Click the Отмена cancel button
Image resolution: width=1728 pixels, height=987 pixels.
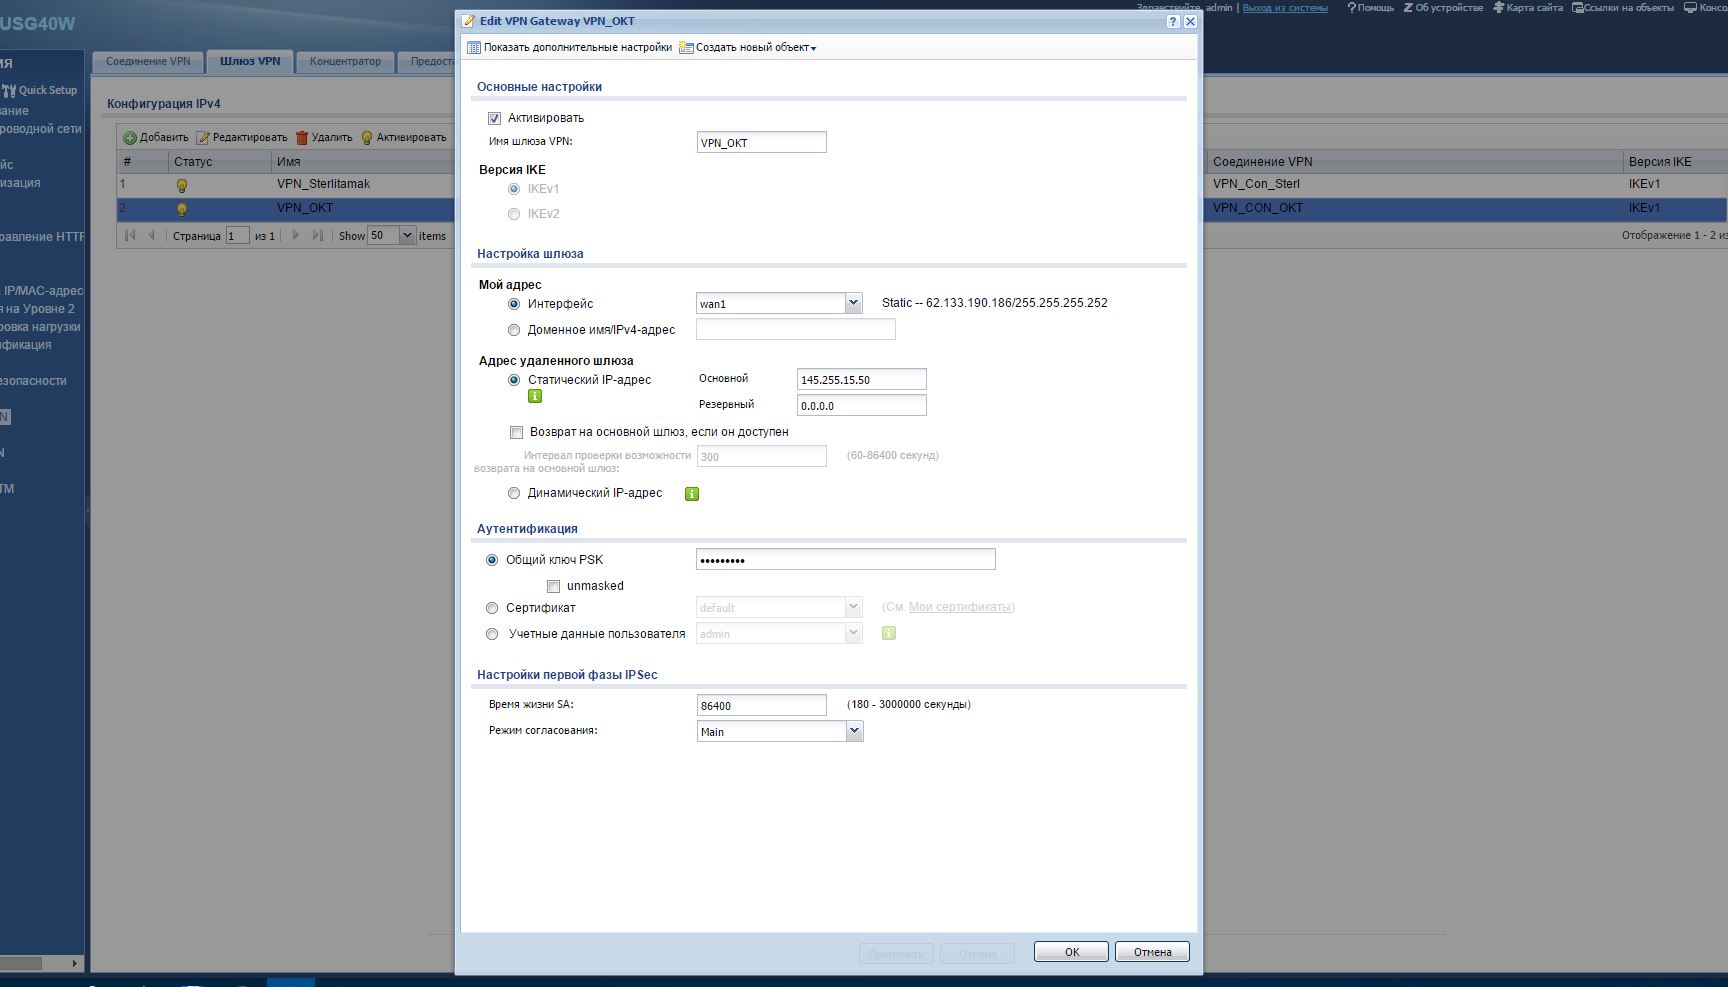[1152, 952]
